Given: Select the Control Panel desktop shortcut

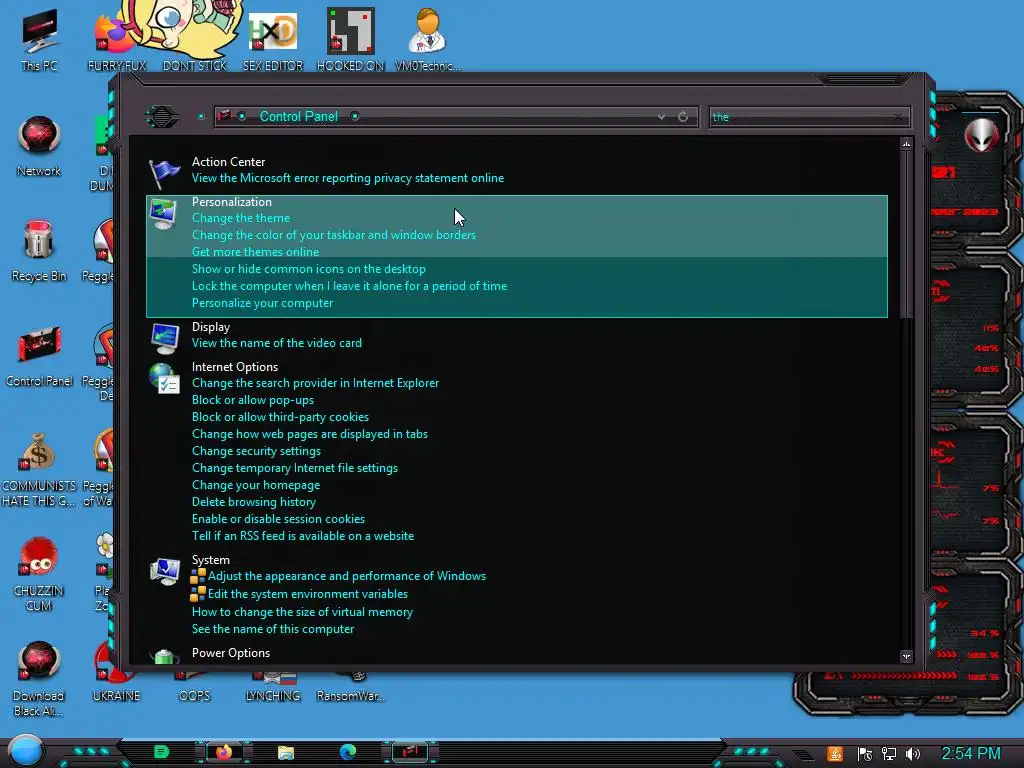Looking at the screenshot, I should point(39,356).
